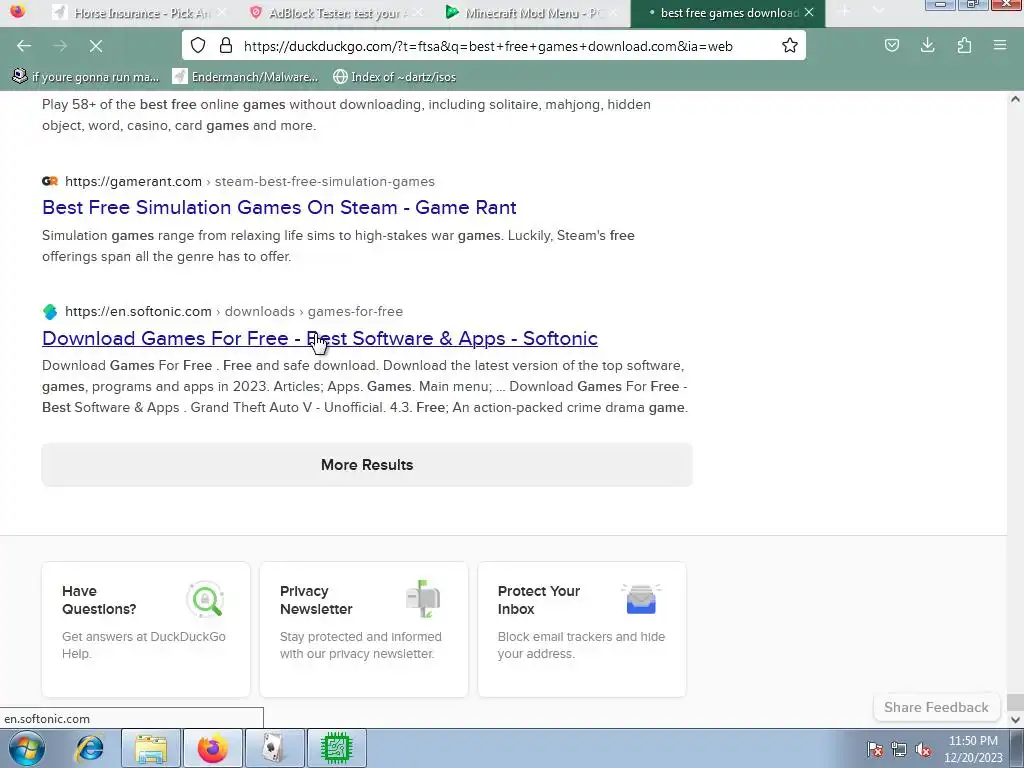Open the network tray icon
The width and height of the screenshot is (1024, 768).
pos(899,749)
